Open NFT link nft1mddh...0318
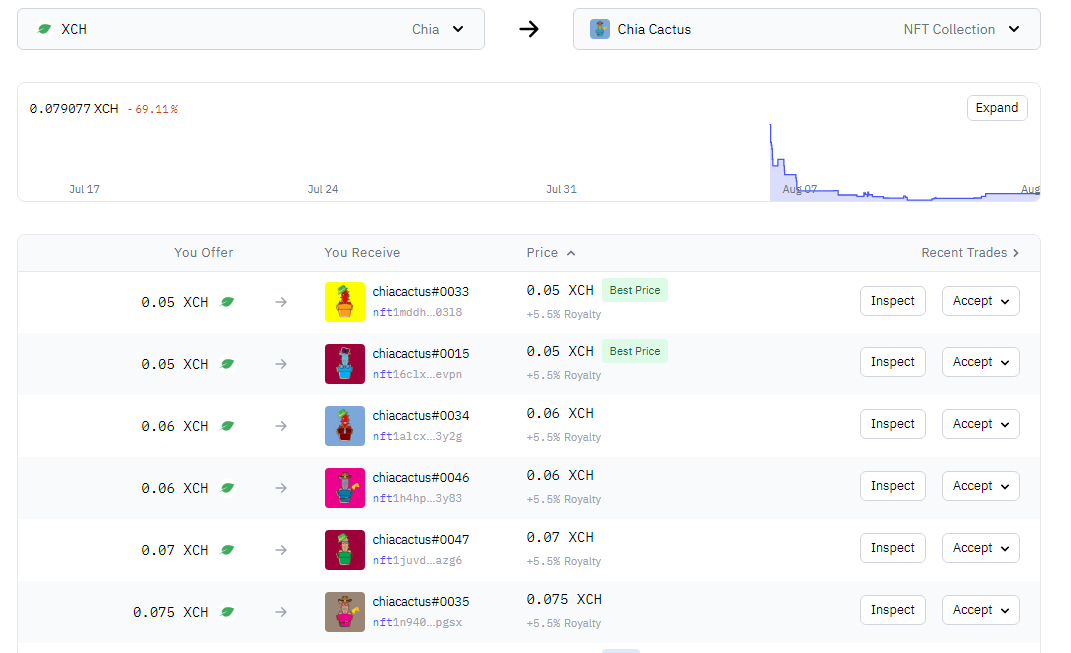 pyautogui.click(x=417, y=312)
